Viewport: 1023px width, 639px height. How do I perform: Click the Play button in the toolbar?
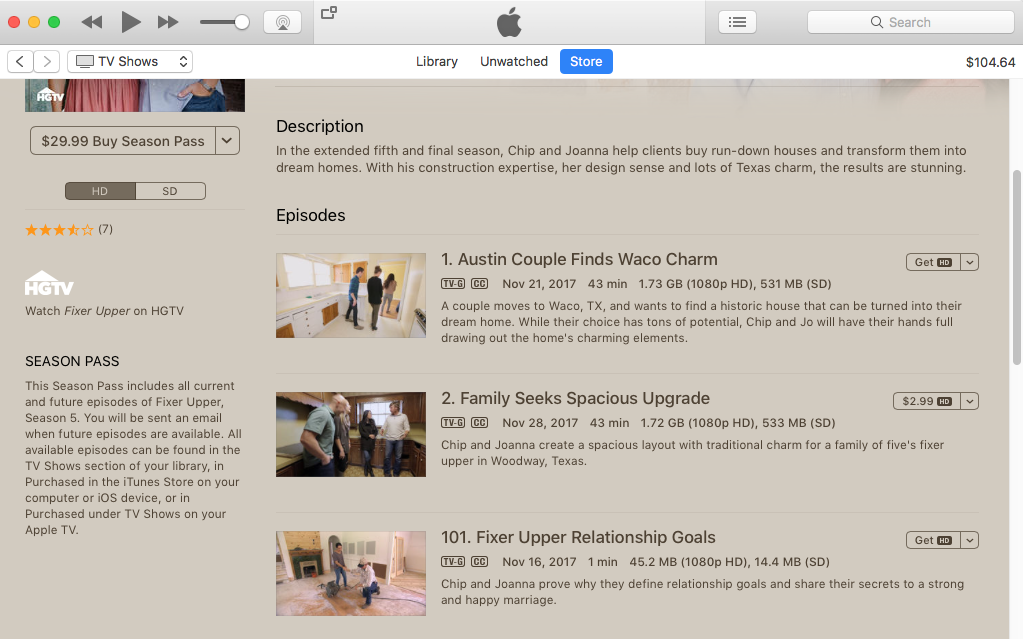130,22
